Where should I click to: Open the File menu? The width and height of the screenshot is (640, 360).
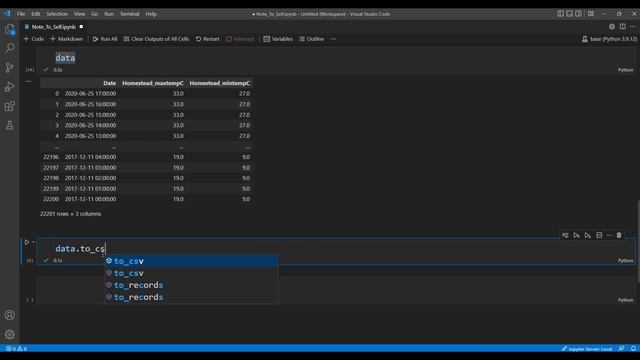point(21,13)
